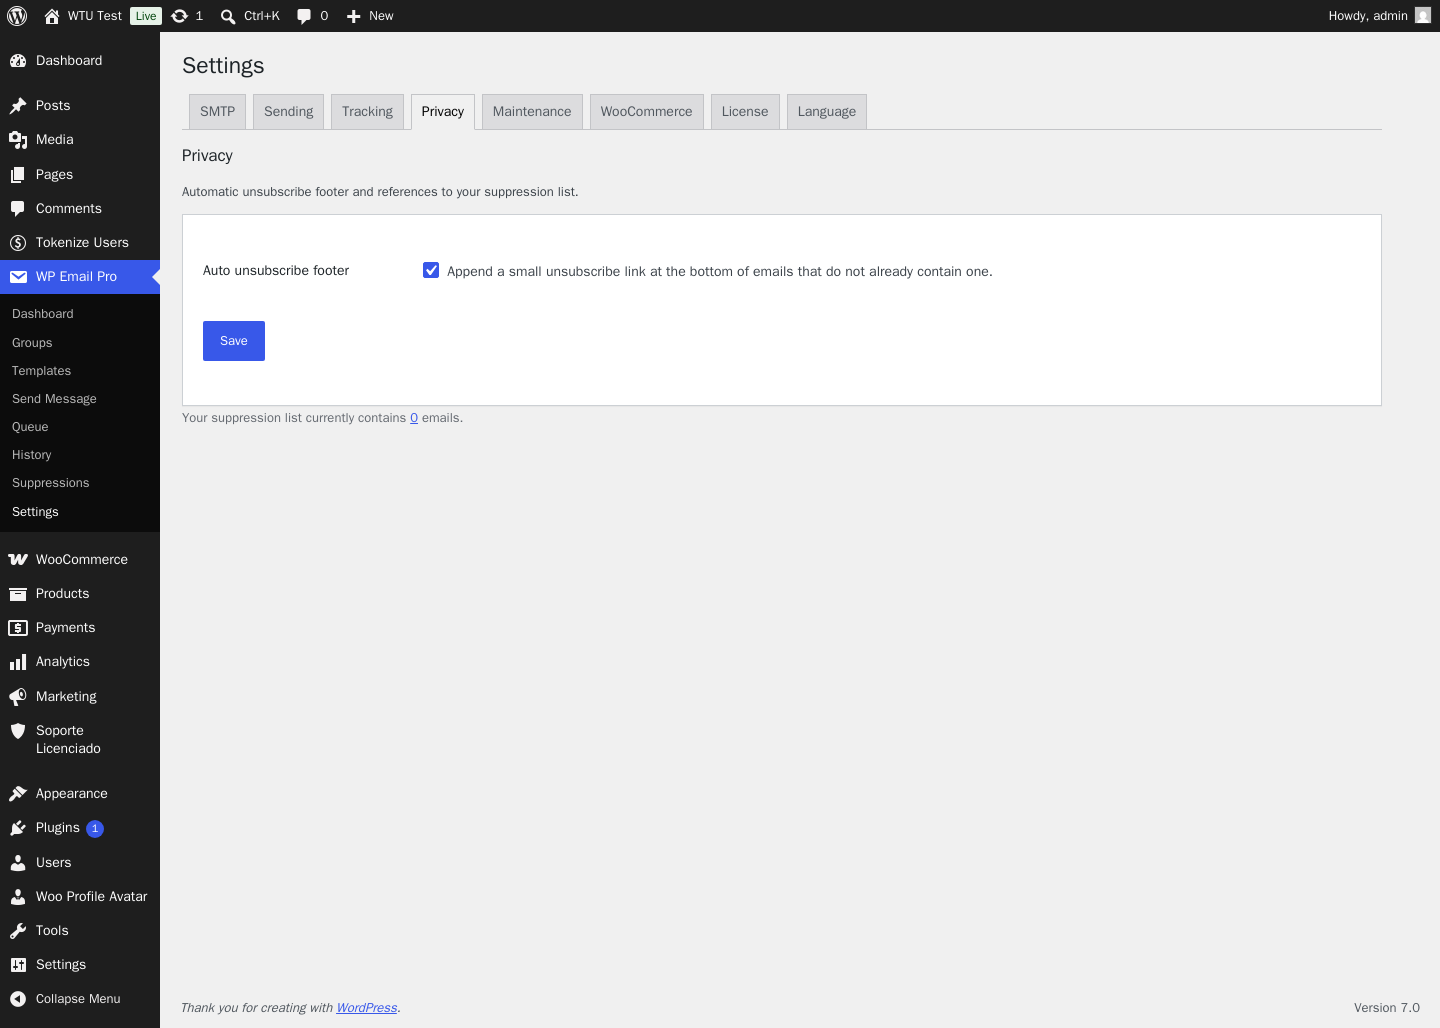This screenshot has height=1028, width=1440.
Task: Click the Plugins update count badge
Action: click(x=95, y=828)
